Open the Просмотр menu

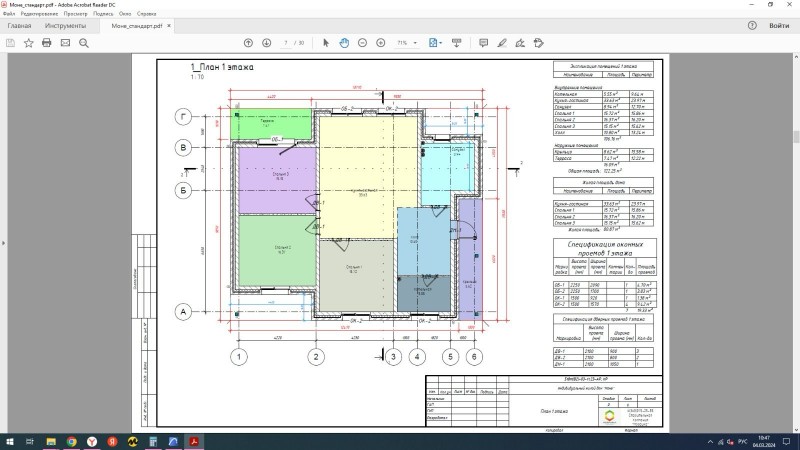pyautogui.click(x=74, y=15)
